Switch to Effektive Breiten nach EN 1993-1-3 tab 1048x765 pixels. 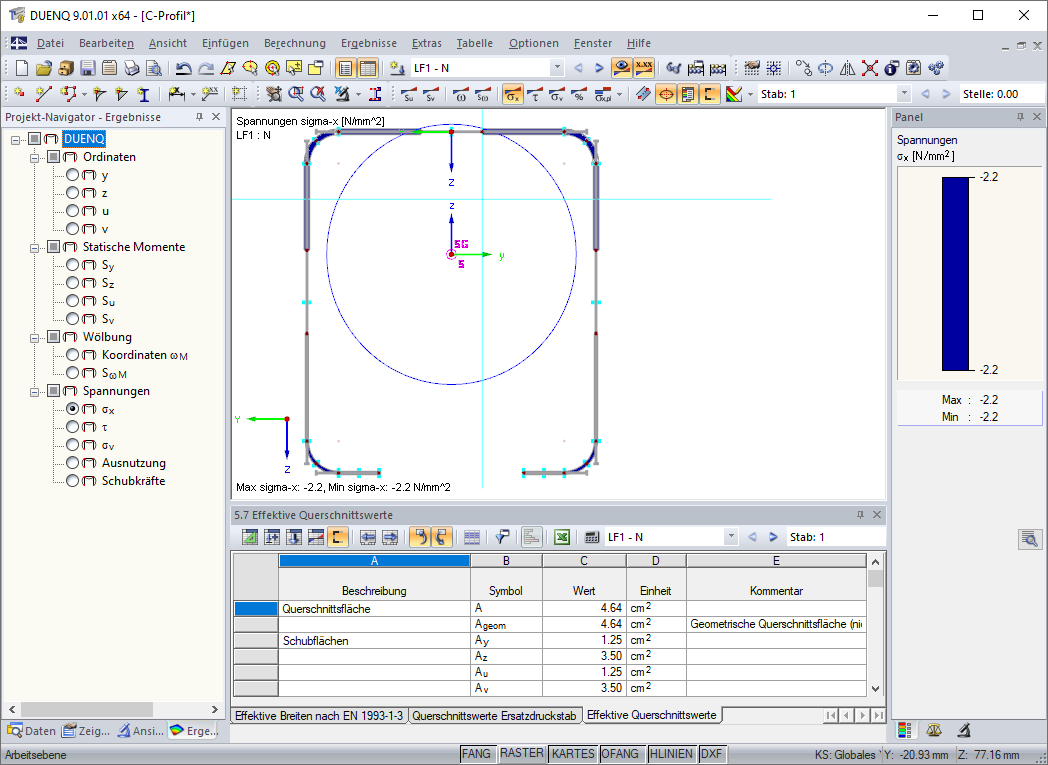tap(319, 716)
